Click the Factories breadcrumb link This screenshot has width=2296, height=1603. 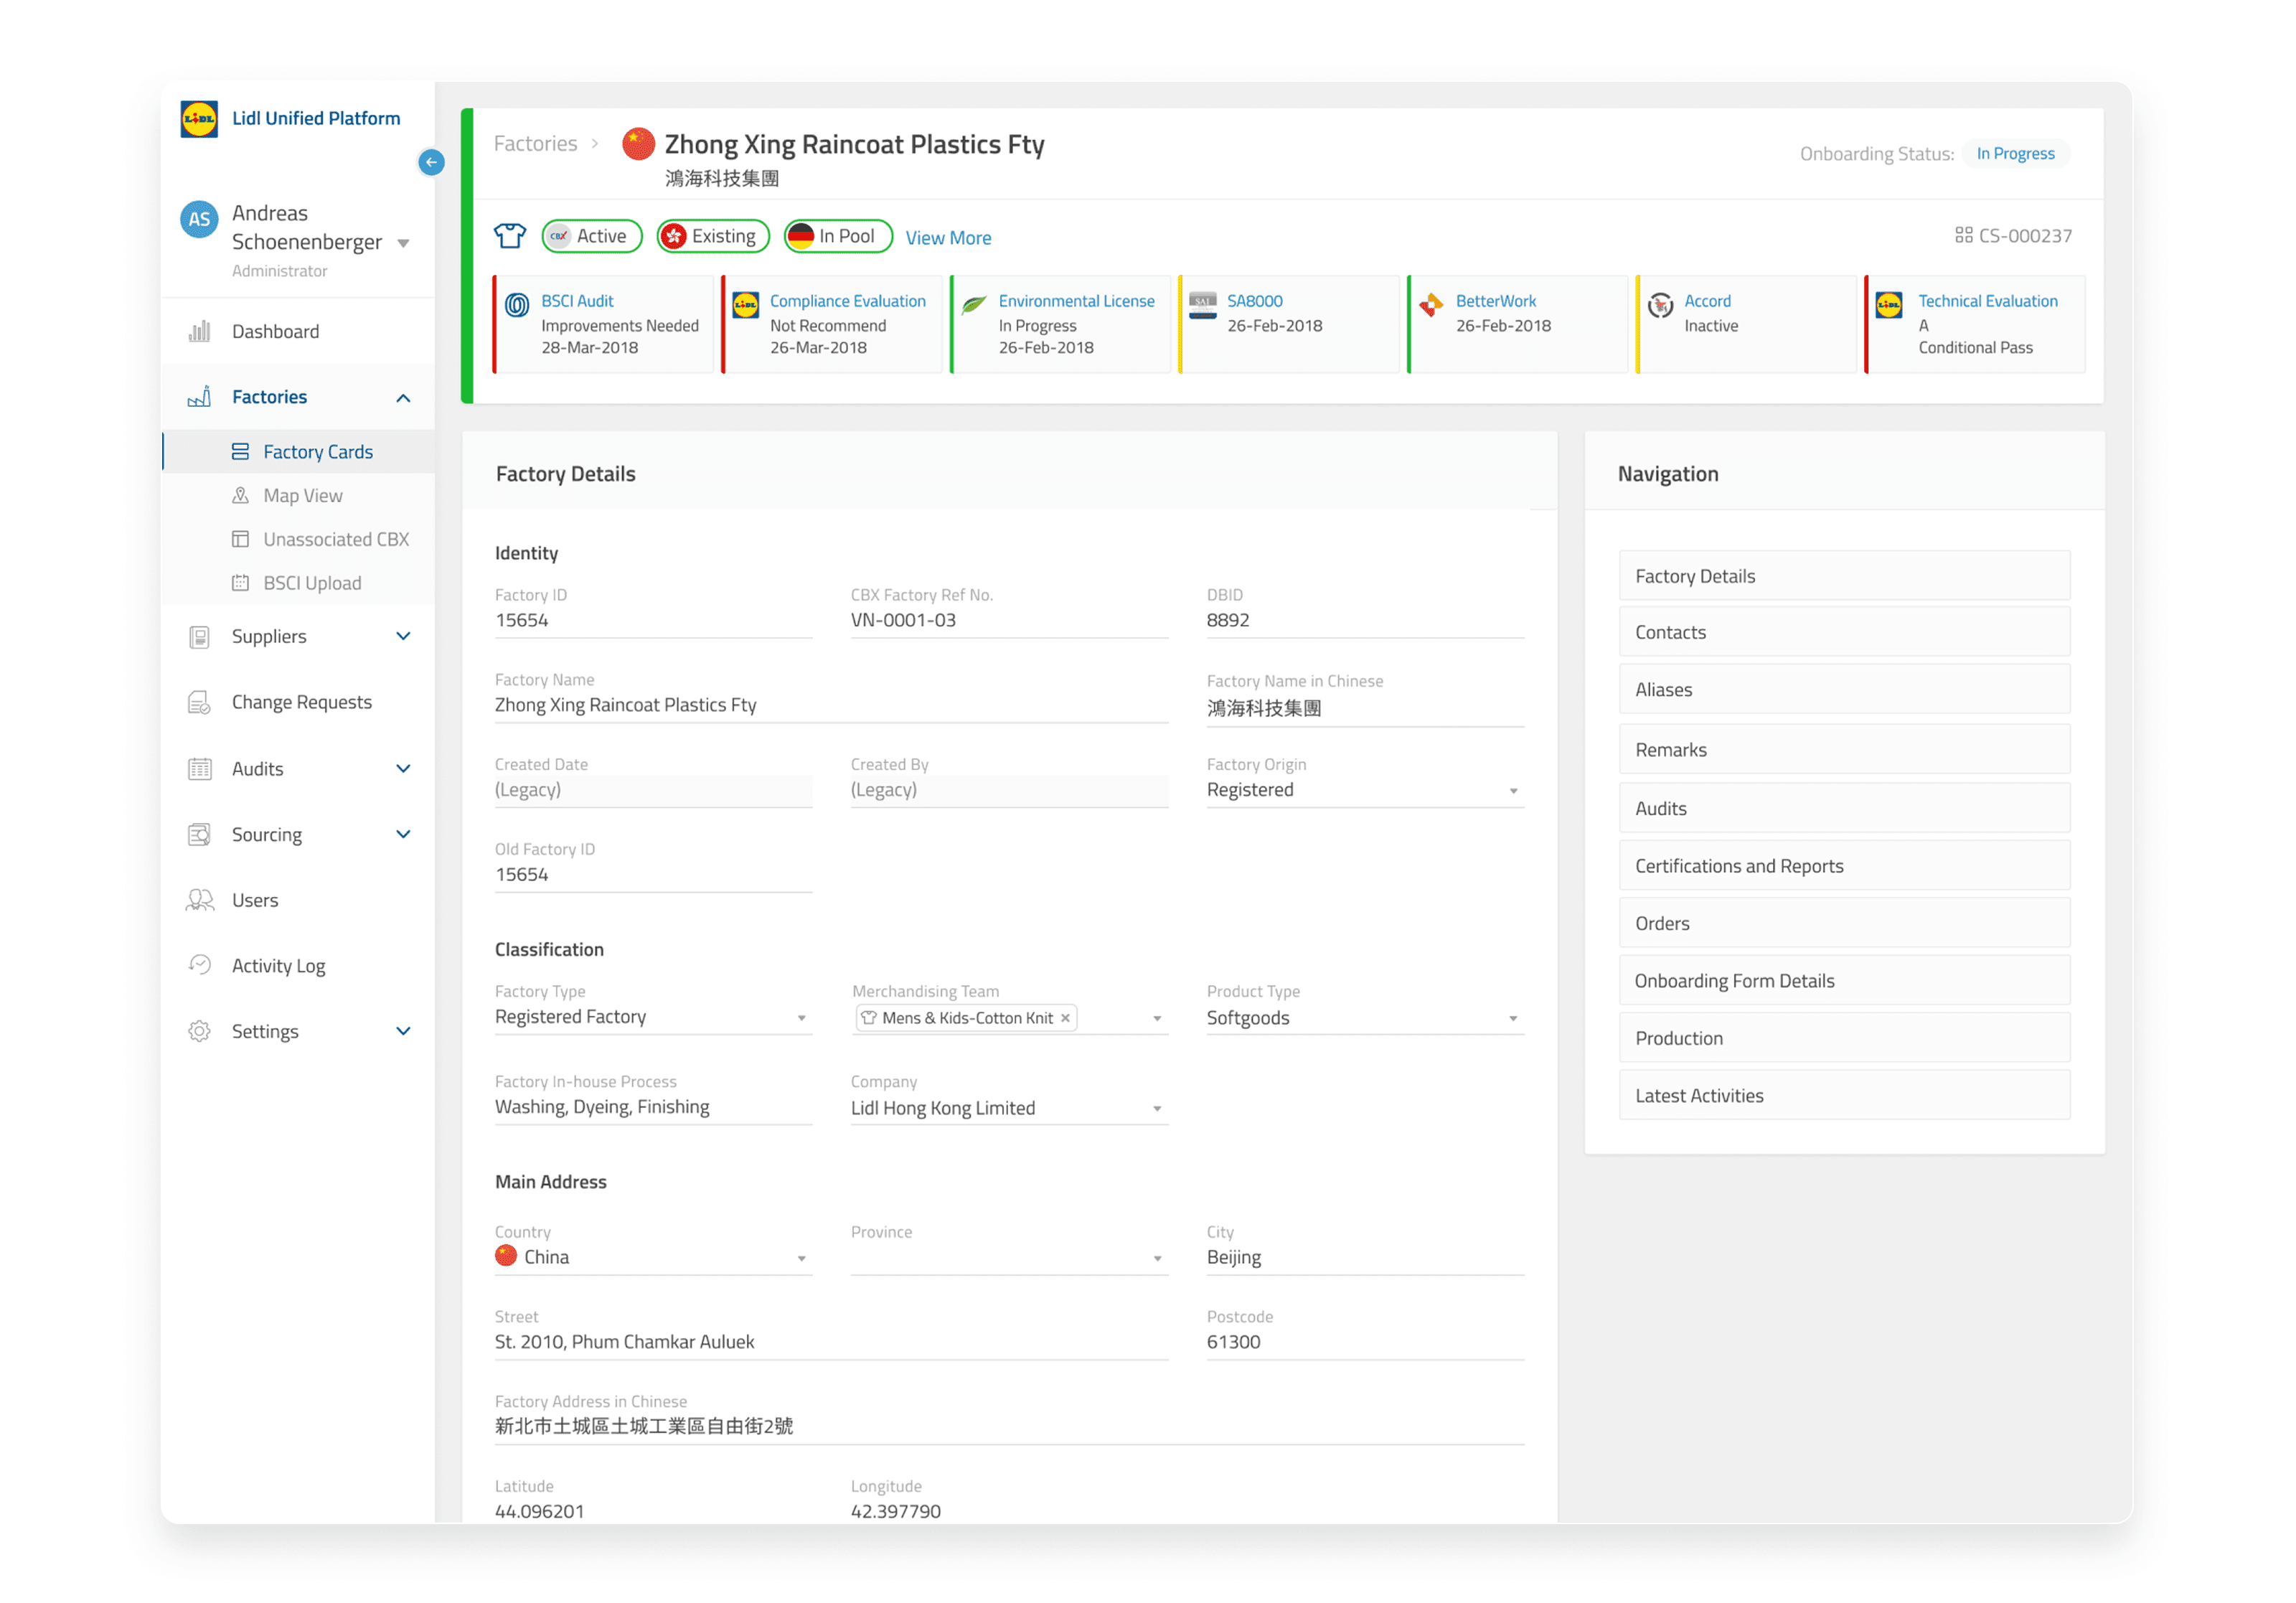[535, 143]
